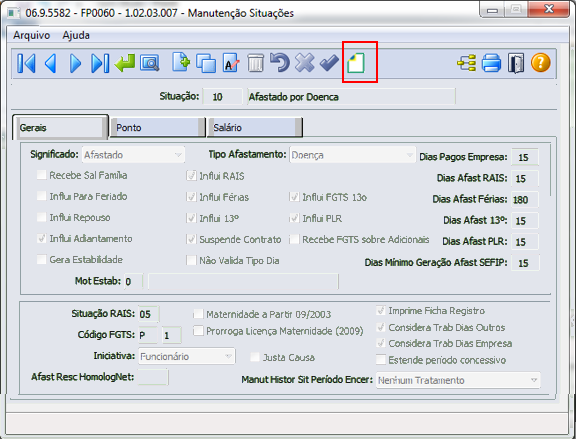Toggle Suspende Contrato checkbox

(191, 239)
